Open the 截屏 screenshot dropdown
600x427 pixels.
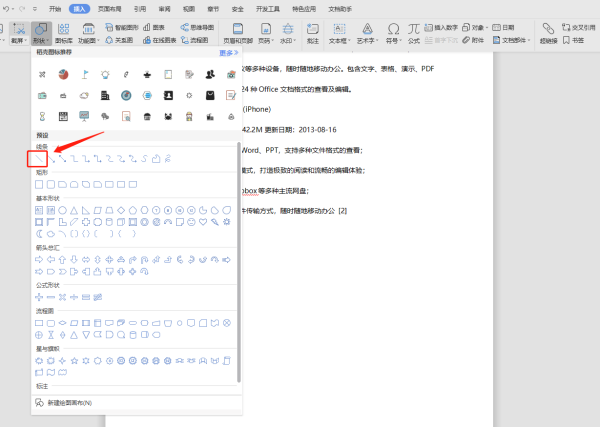pyautogui.click(x=19, y=33)
